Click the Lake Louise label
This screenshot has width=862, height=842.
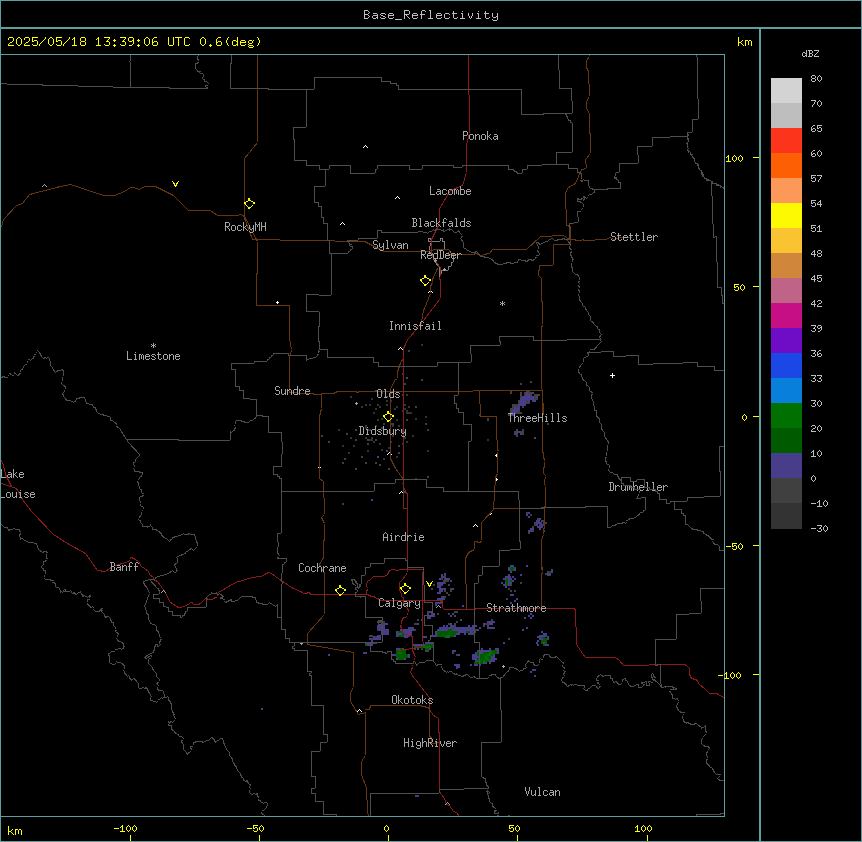pos(18,484)
